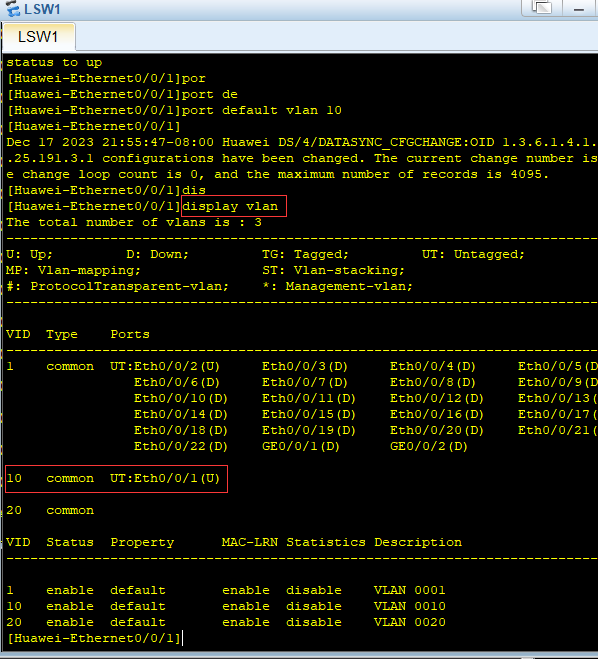Screen dimensions: 598x659
Task: Click the Ports column header
Action: (x=130, y=334)
